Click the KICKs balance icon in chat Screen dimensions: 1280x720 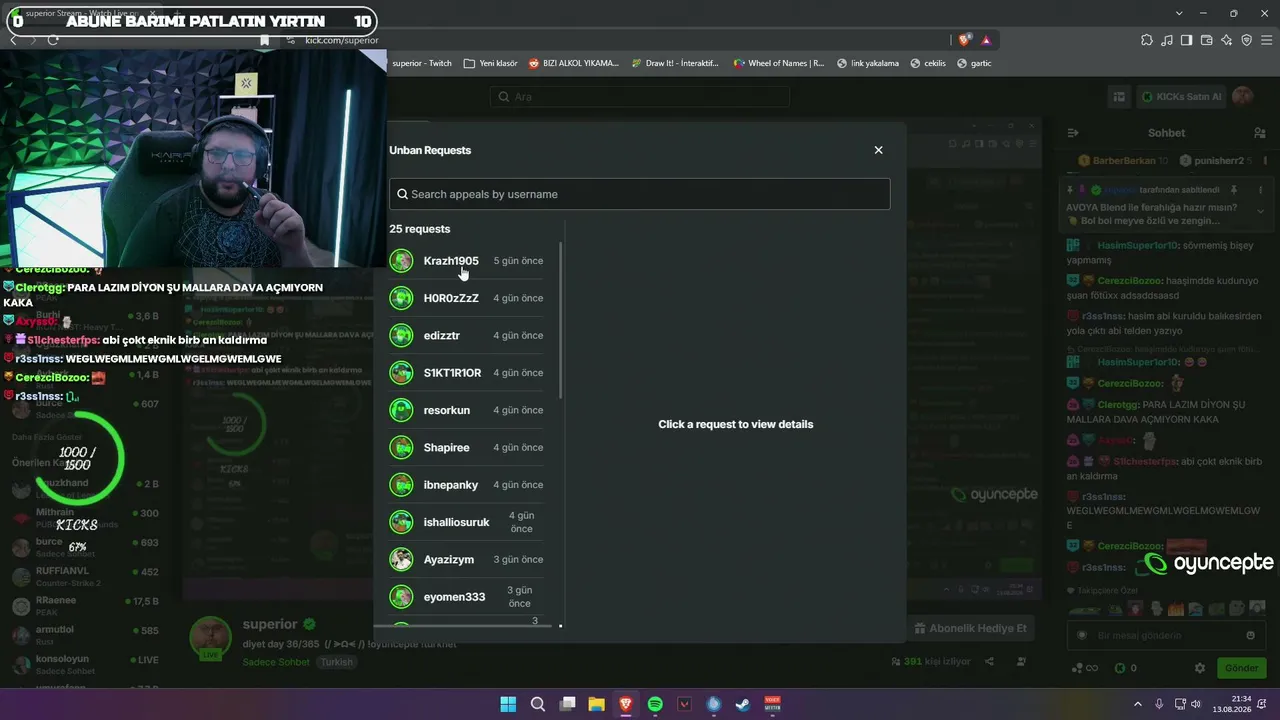coord(1119,668)
